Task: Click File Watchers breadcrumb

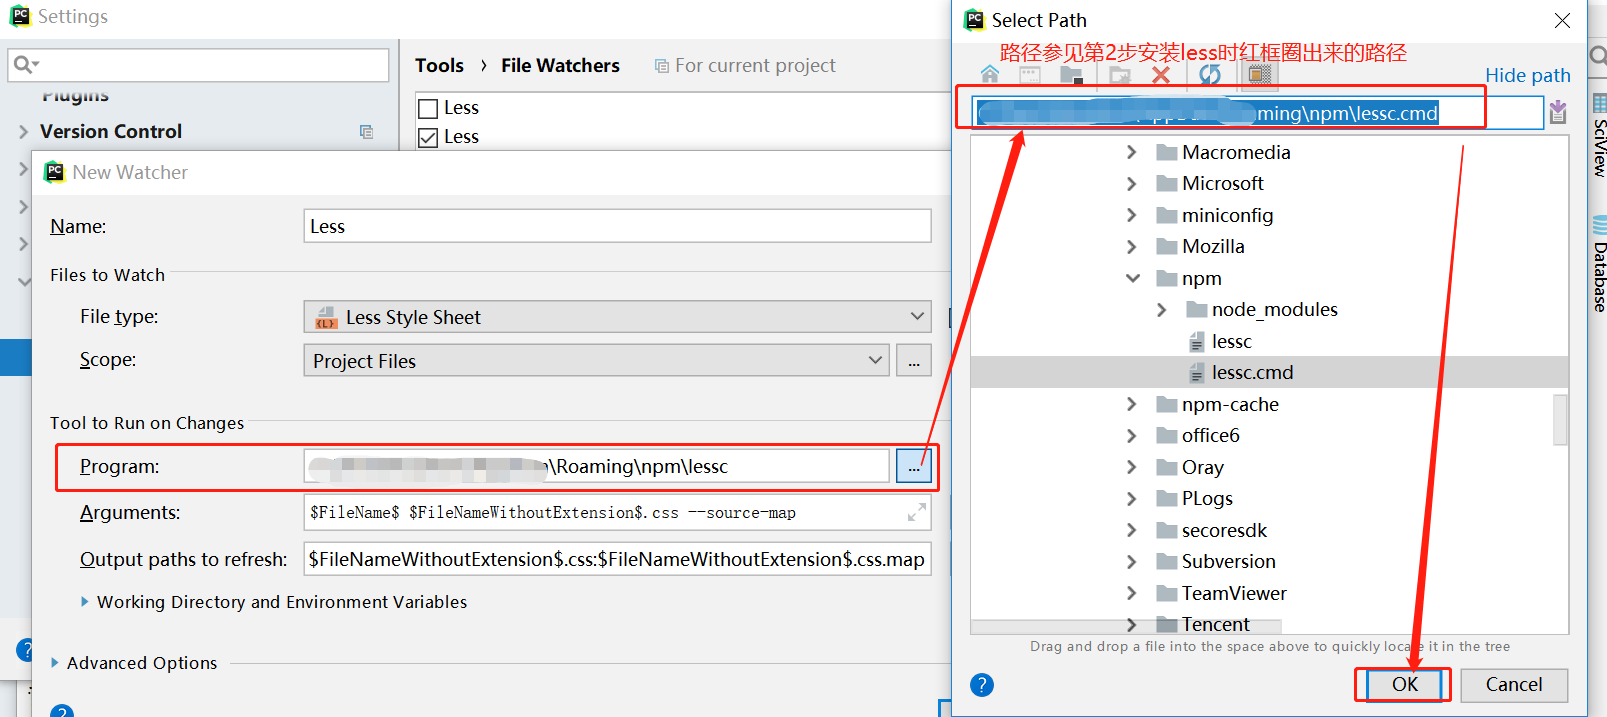Action: point(560,65)
